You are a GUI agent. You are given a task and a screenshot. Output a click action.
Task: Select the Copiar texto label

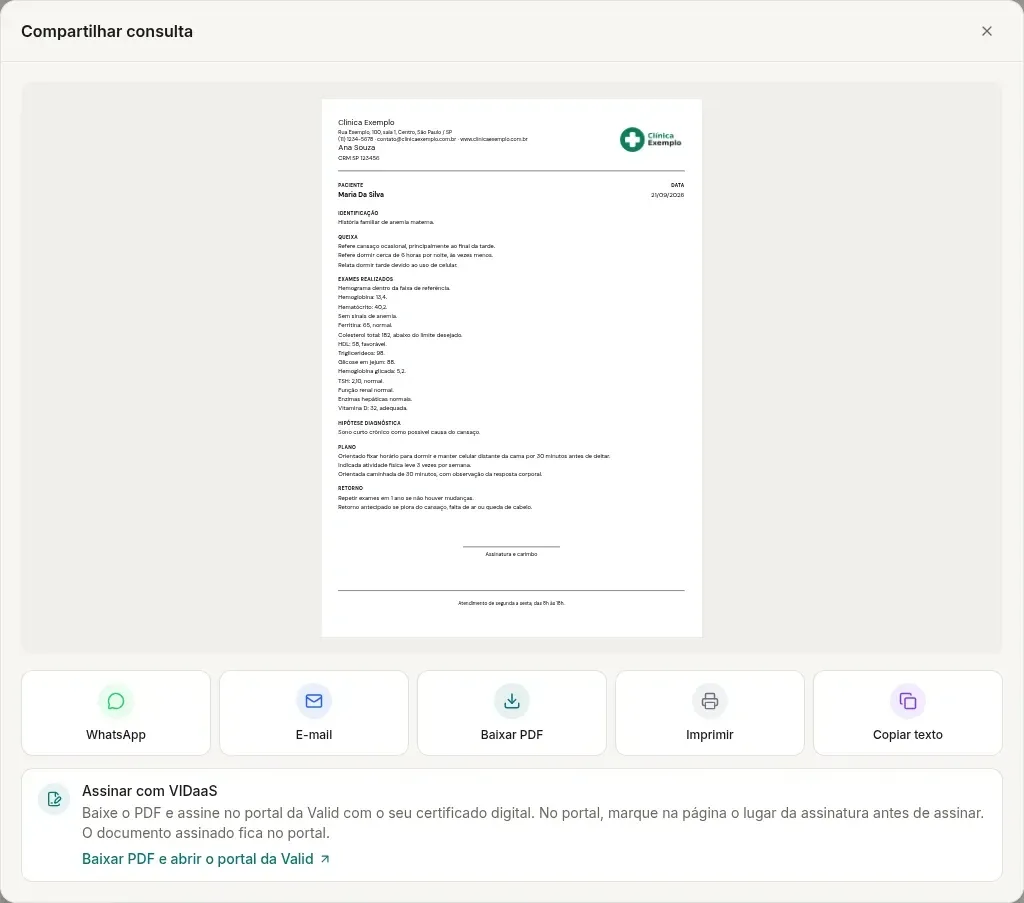[907, 735]
